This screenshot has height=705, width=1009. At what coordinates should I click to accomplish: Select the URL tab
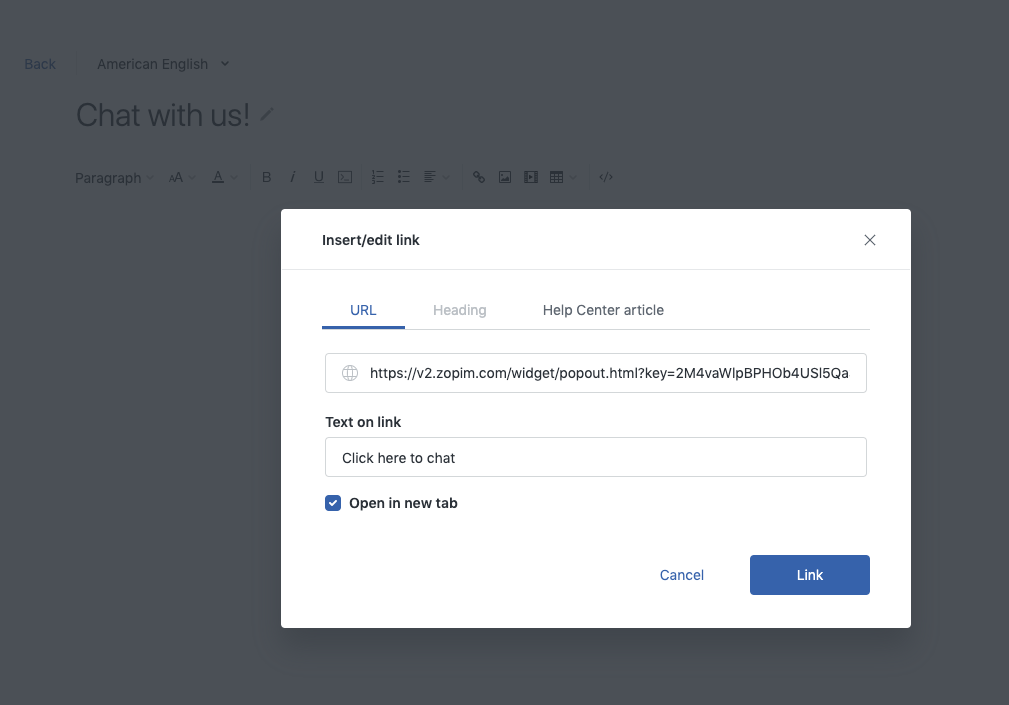pos(363,310)
